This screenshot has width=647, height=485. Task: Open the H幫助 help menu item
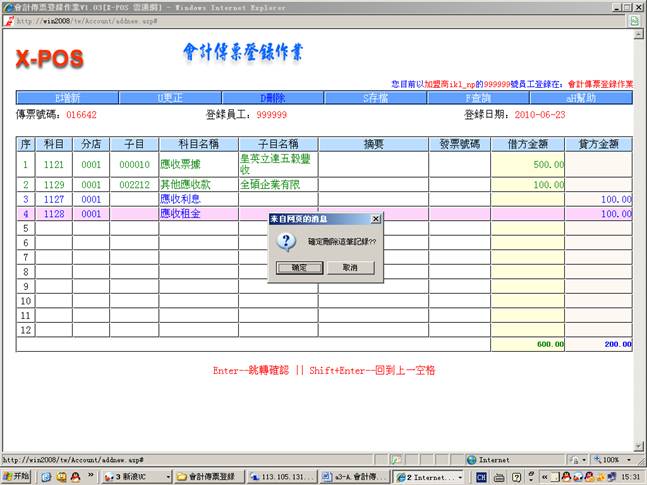pos(582,98)
